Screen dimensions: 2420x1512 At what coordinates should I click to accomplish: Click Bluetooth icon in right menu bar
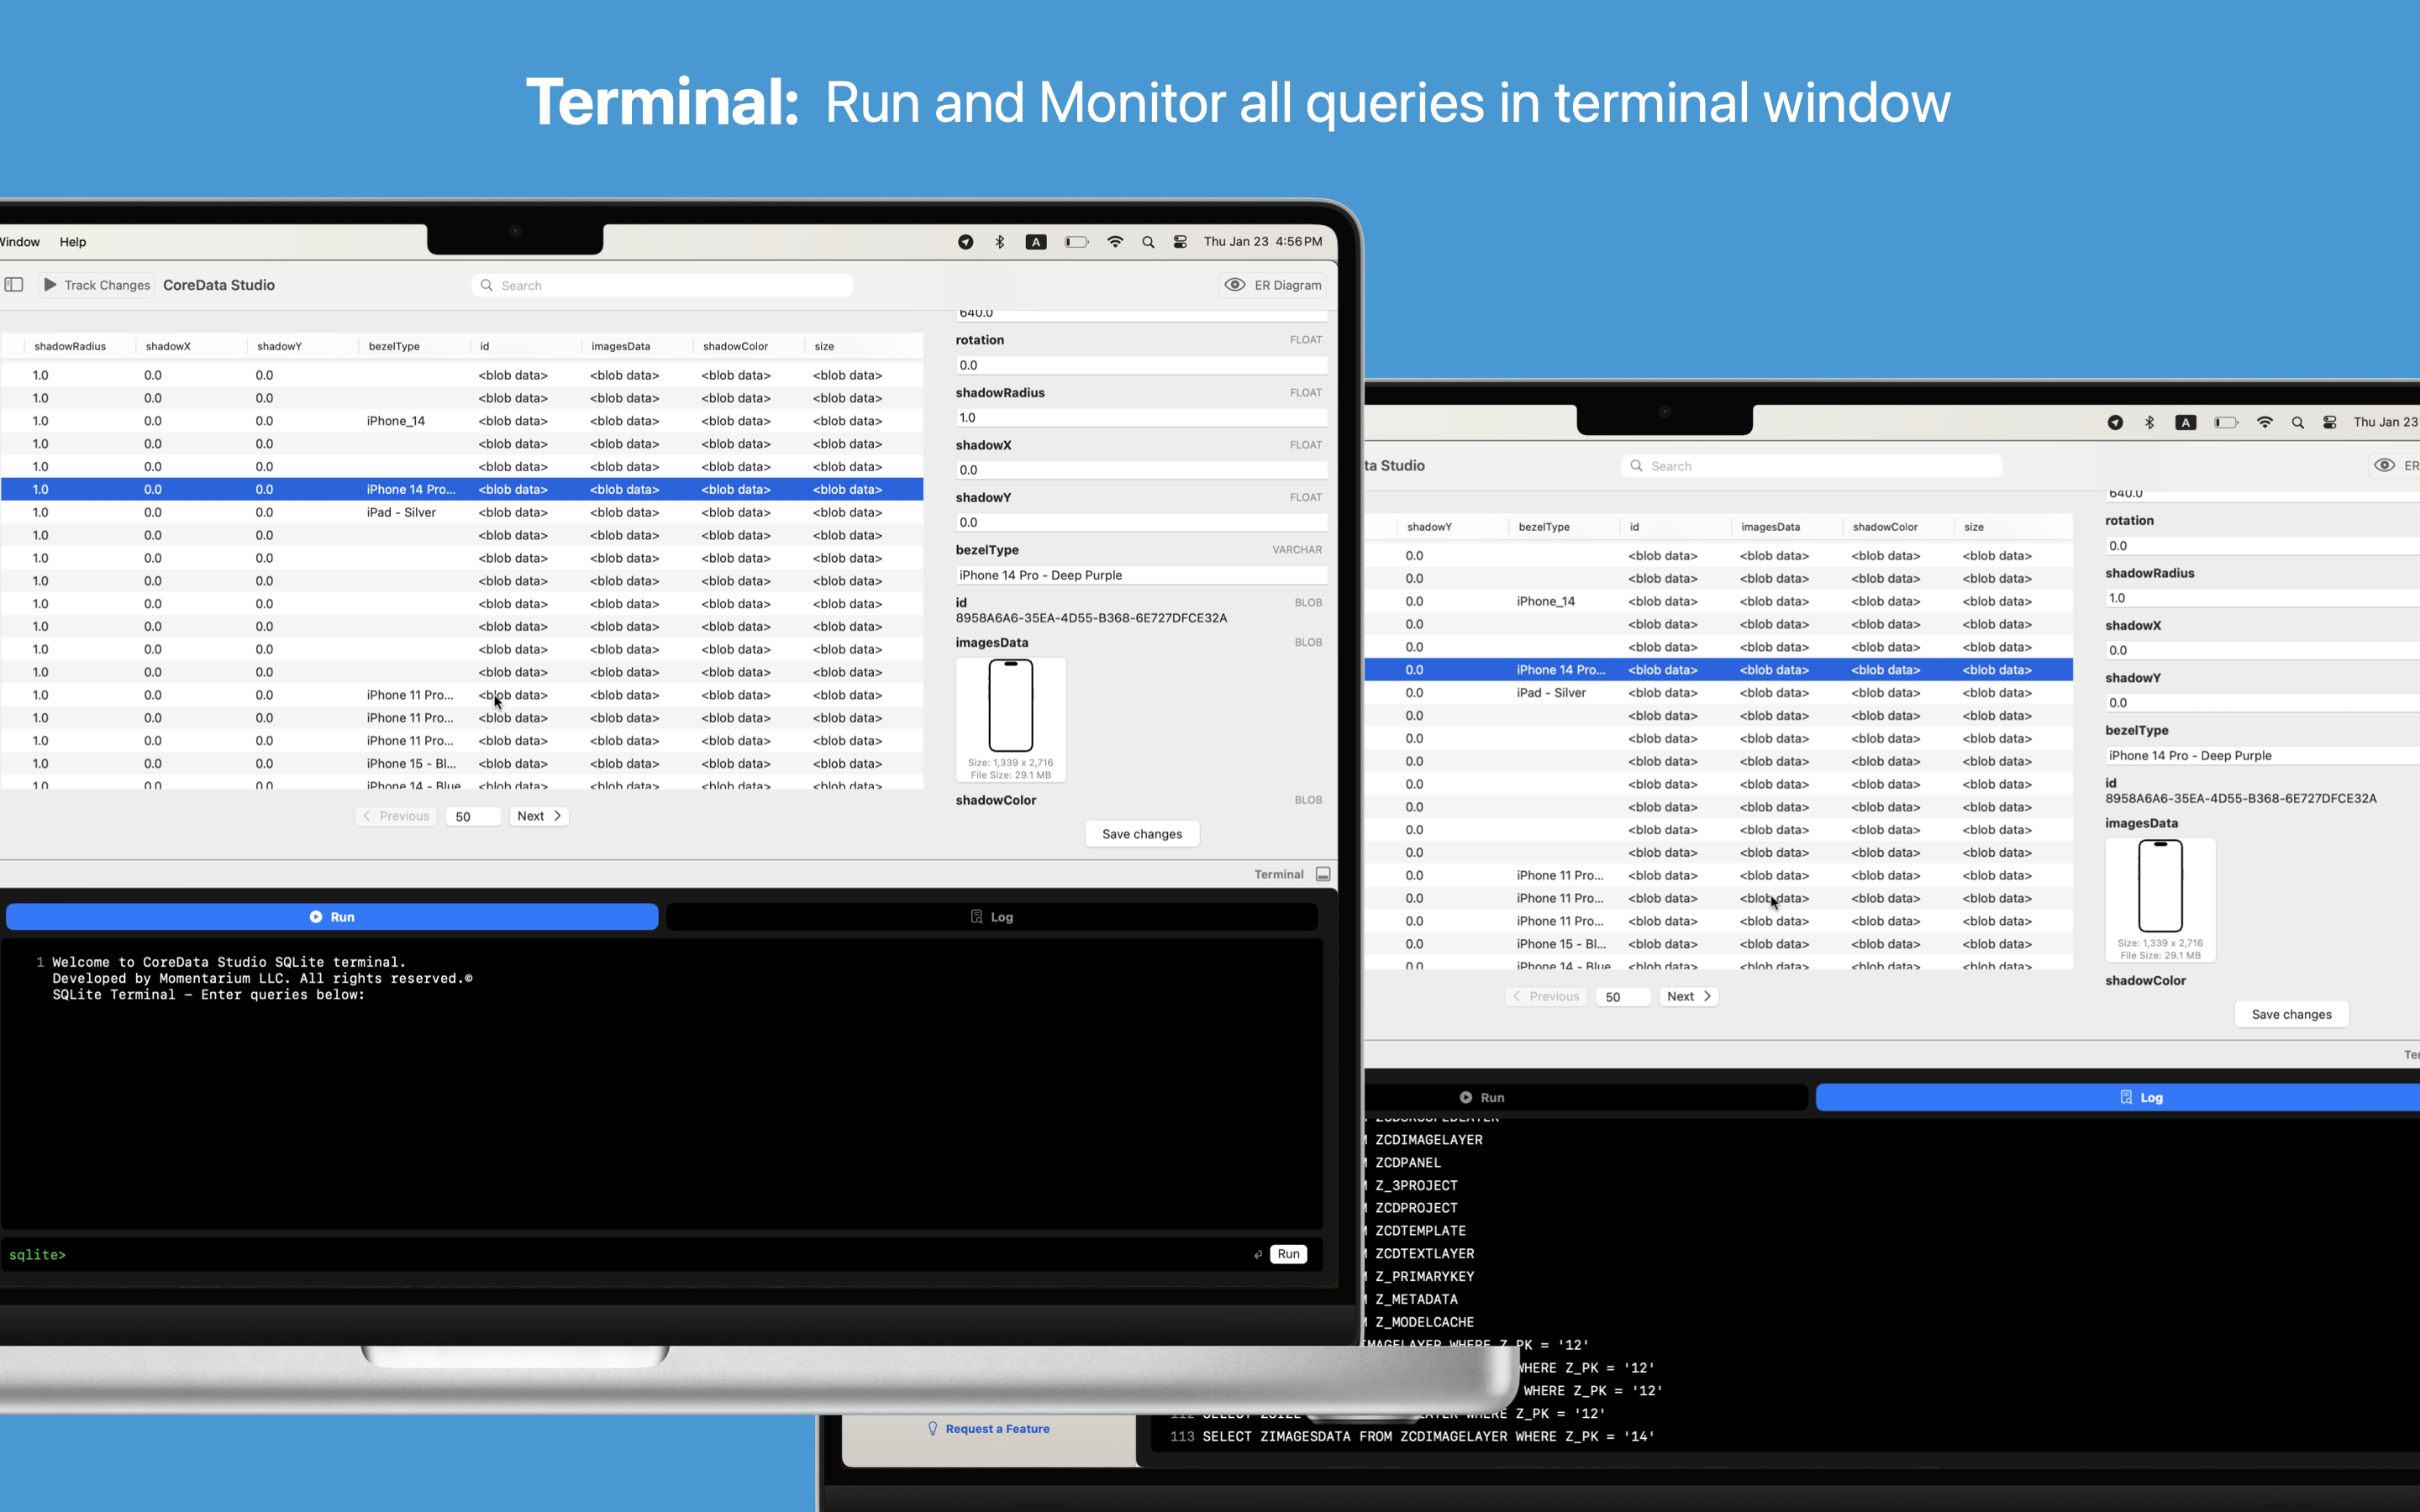click(x=2149, y=422)
